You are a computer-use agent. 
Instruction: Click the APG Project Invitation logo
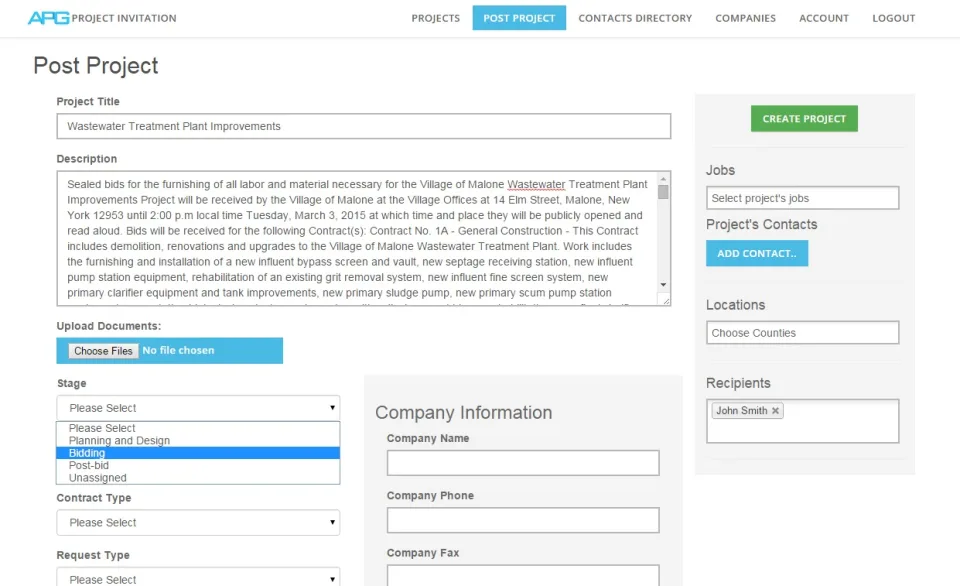click(x=102, y=18)
